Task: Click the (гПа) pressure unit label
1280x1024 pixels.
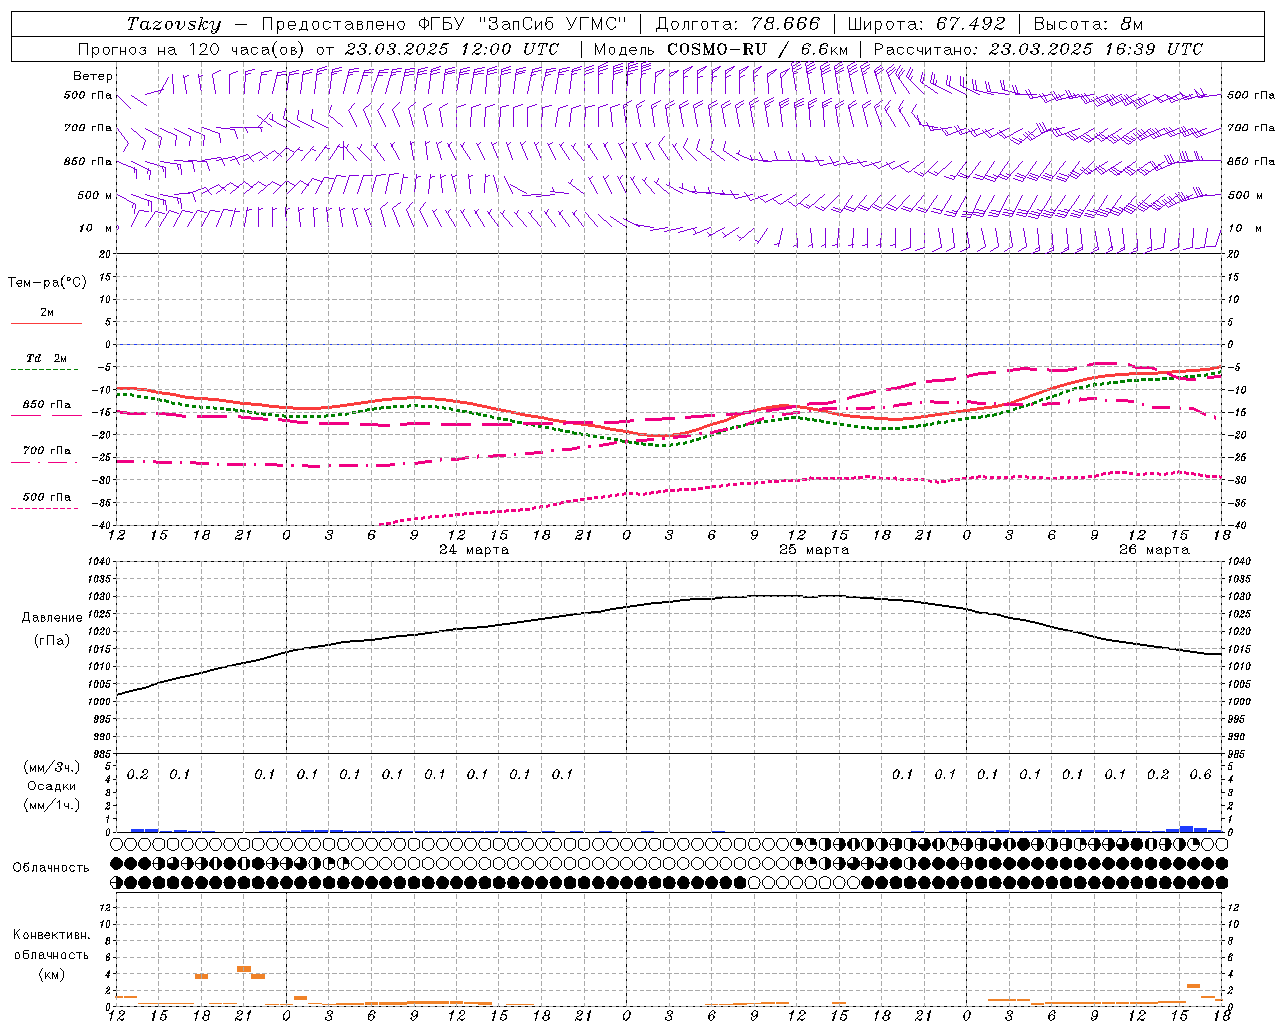Action: click(x=51, y=640)
